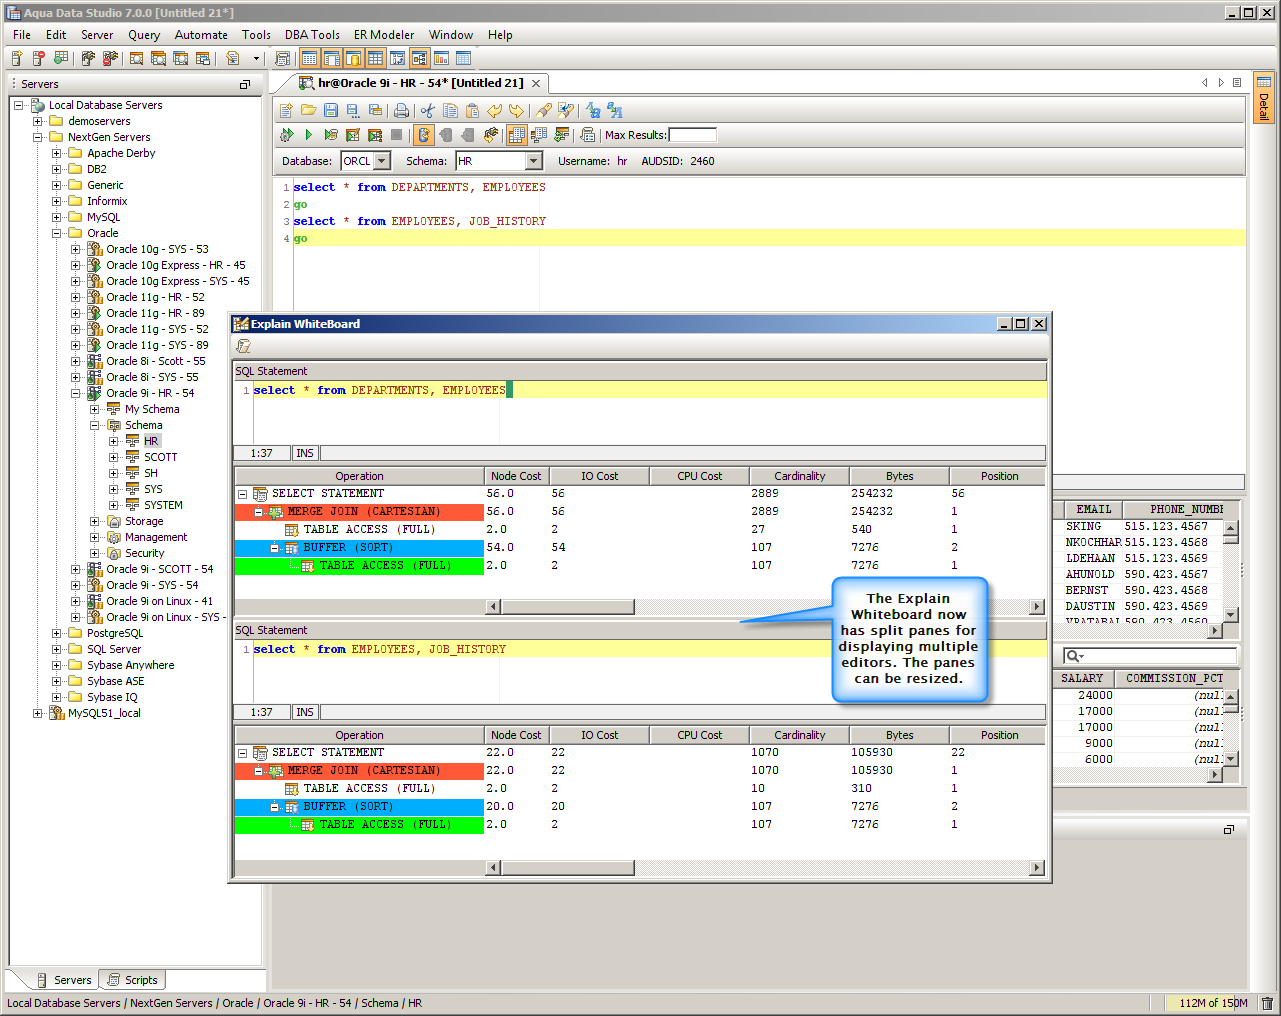Click the script icon before the main toolbar dropdown arrow

point(233,59)
